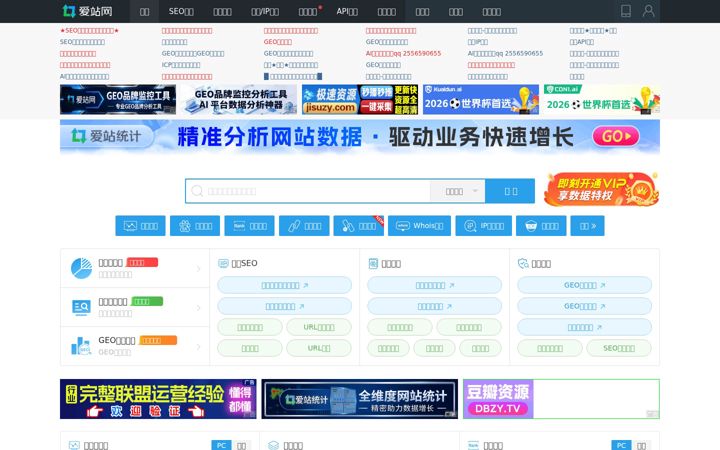Select the GEO bar chart icon entry
The width and height of the screenshot is (720, 450).
[135, 346]
